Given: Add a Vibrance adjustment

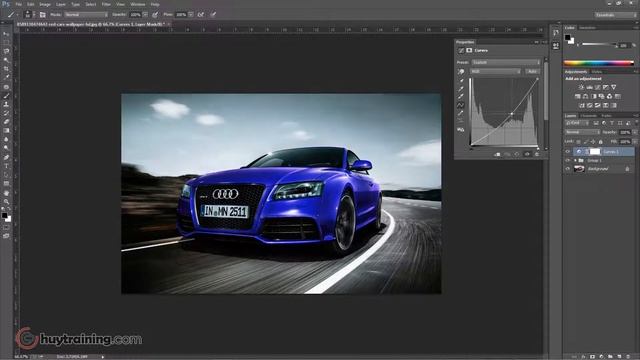Looking at the screenshot, I should pyautogui.click(x=613, y=87).
